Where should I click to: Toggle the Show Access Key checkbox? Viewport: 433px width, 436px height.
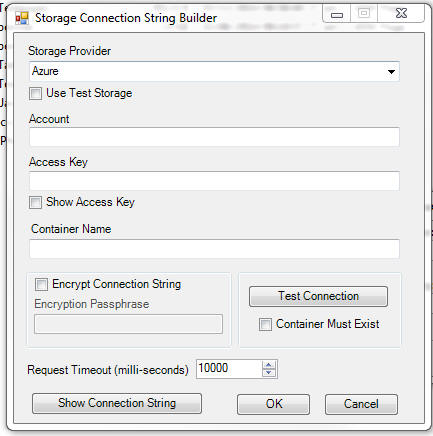35,202
